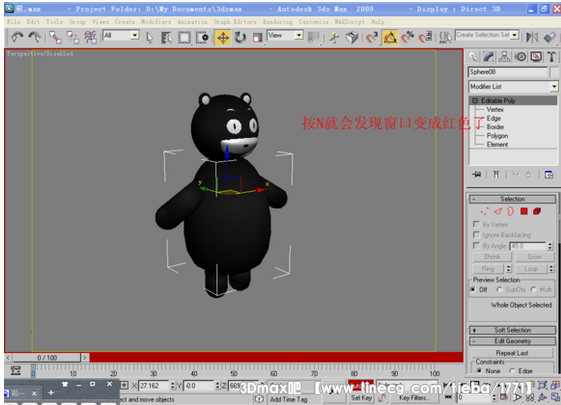Screen dimensions: 561x405
Task: Select Element sub-object red cube icon
Action: point(537,211)
